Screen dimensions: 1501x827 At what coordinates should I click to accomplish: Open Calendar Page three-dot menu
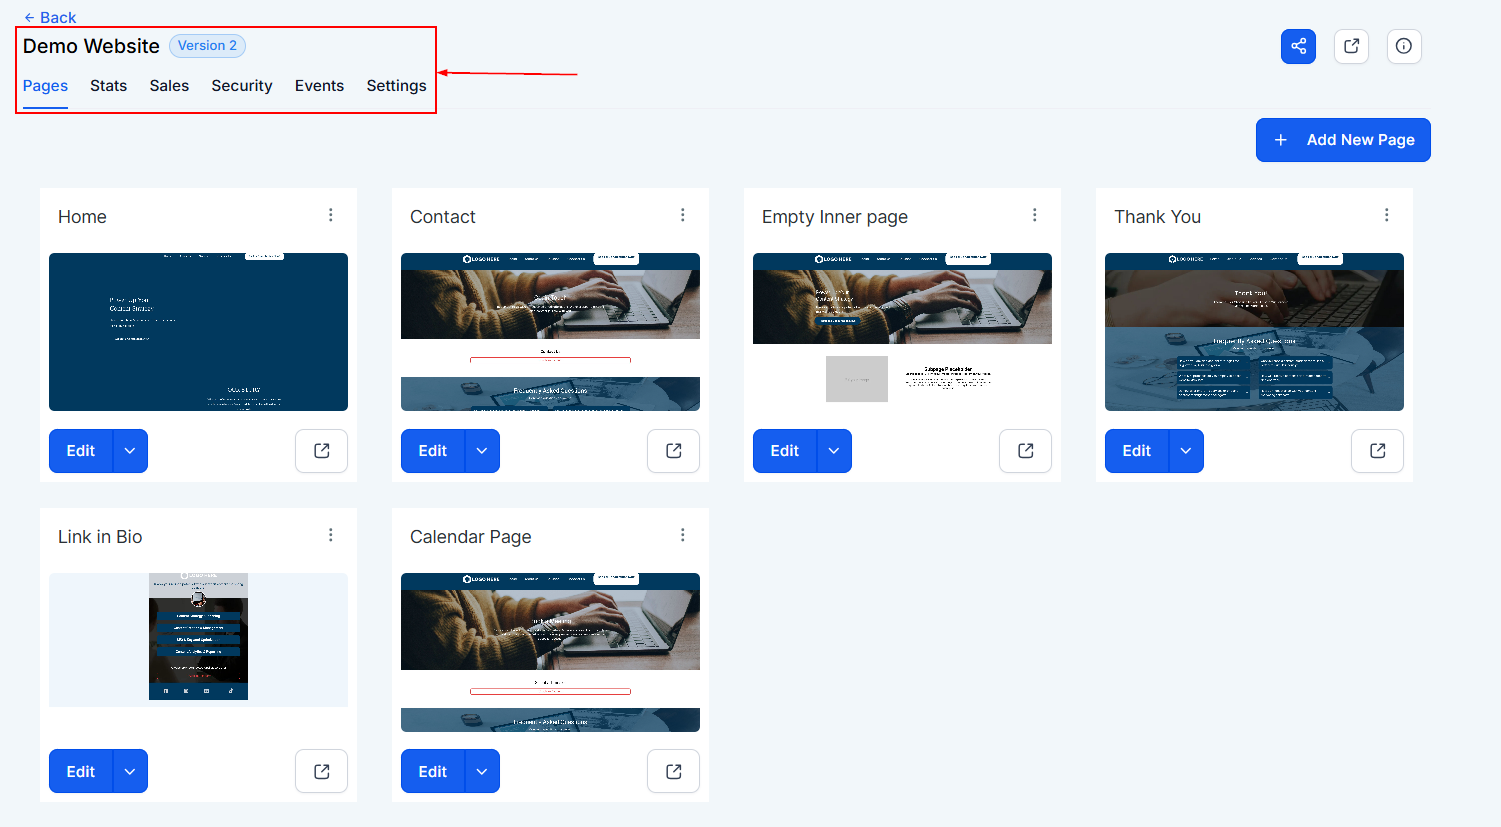tap(683, 535)
